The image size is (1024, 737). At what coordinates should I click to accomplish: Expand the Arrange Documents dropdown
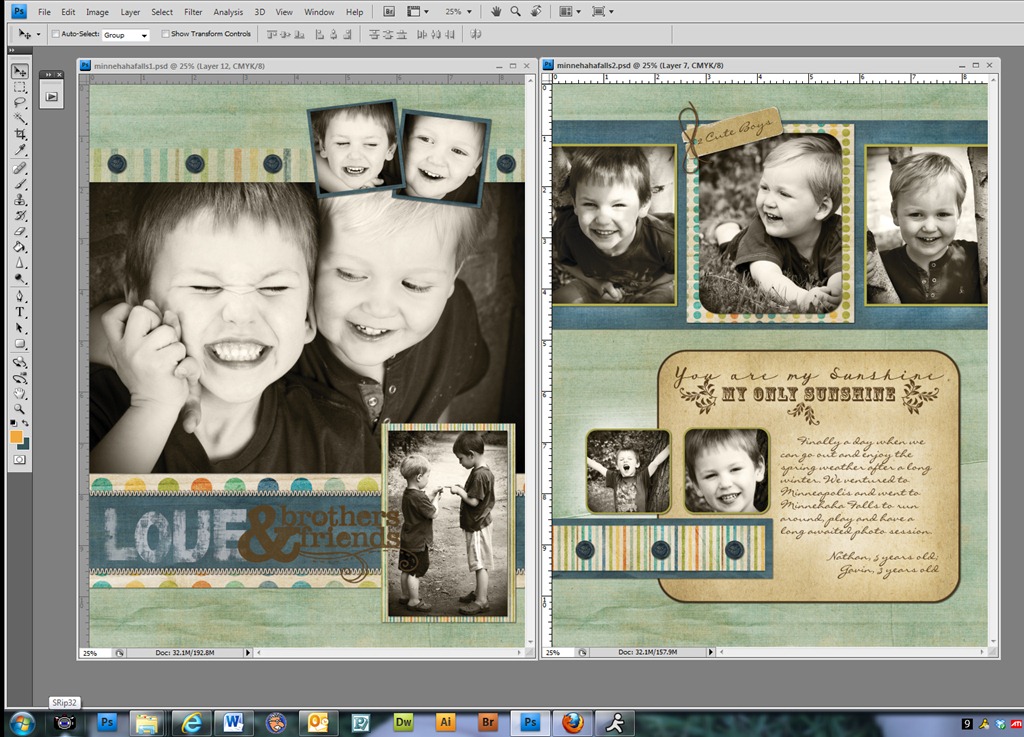point(569,12)
